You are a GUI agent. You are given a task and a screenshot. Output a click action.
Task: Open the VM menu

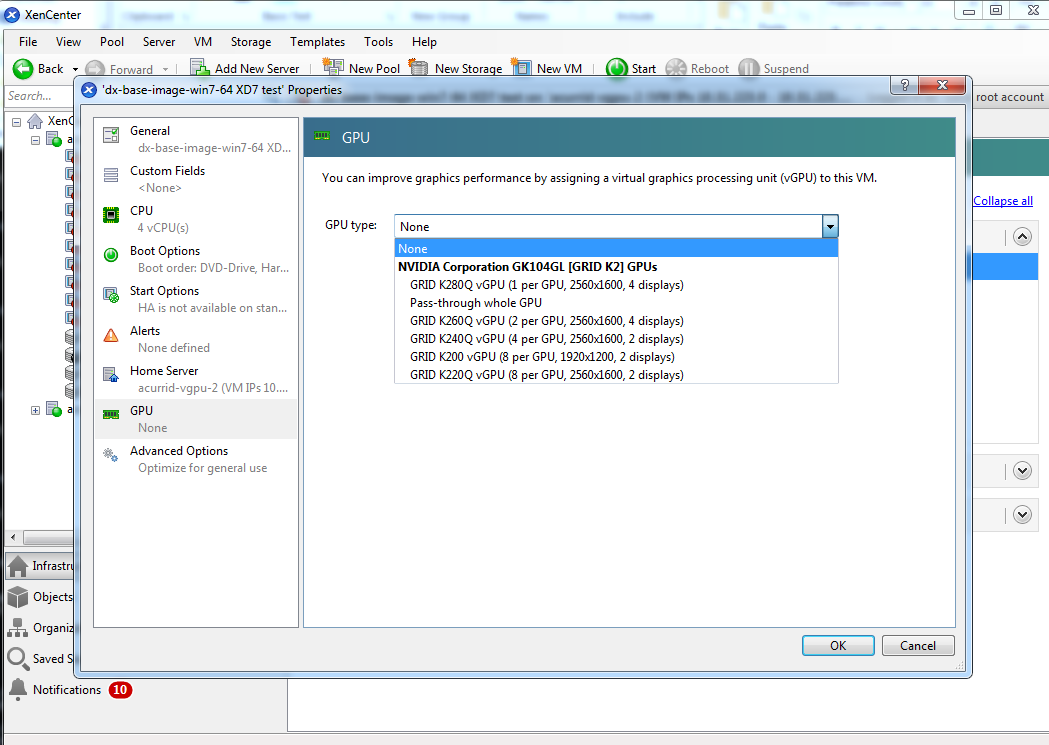click(202, 42)
